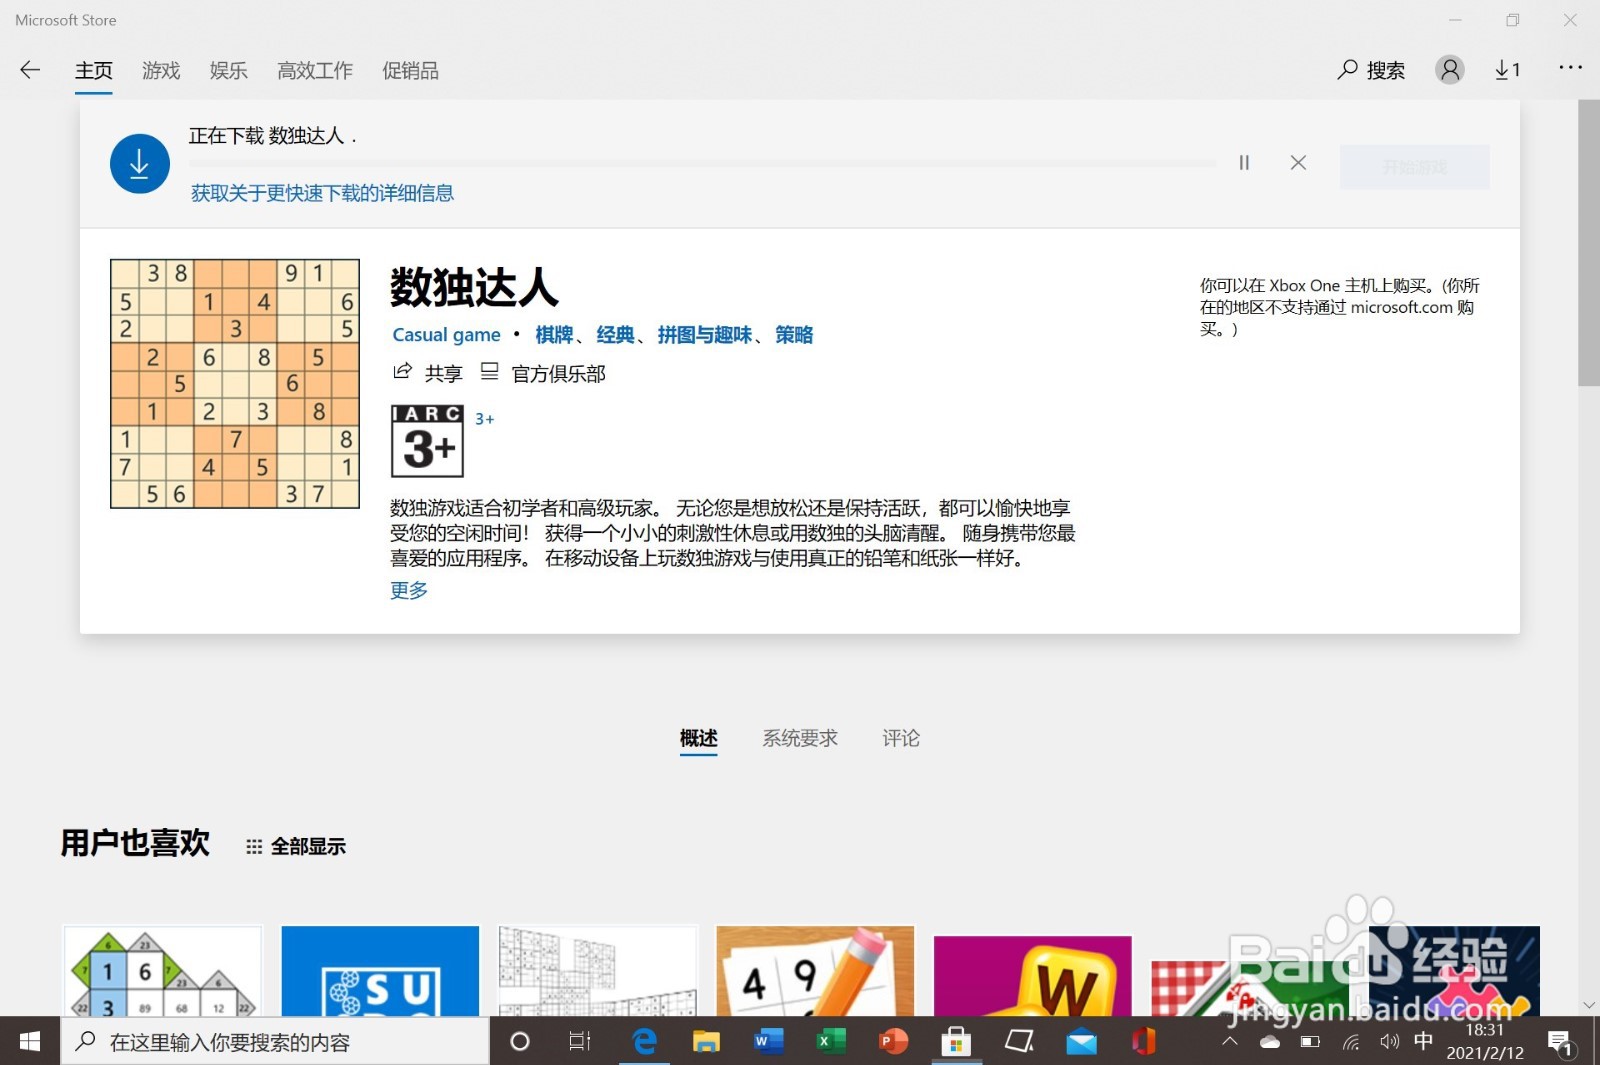Go back with the back arrow
1600x1065 pixels.
30,70
